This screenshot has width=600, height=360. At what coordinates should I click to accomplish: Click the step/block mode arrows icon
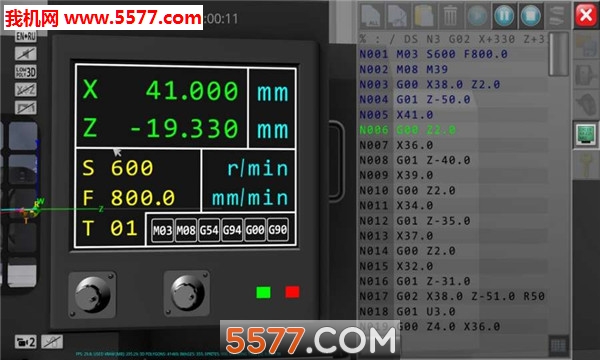click(556, 16)
